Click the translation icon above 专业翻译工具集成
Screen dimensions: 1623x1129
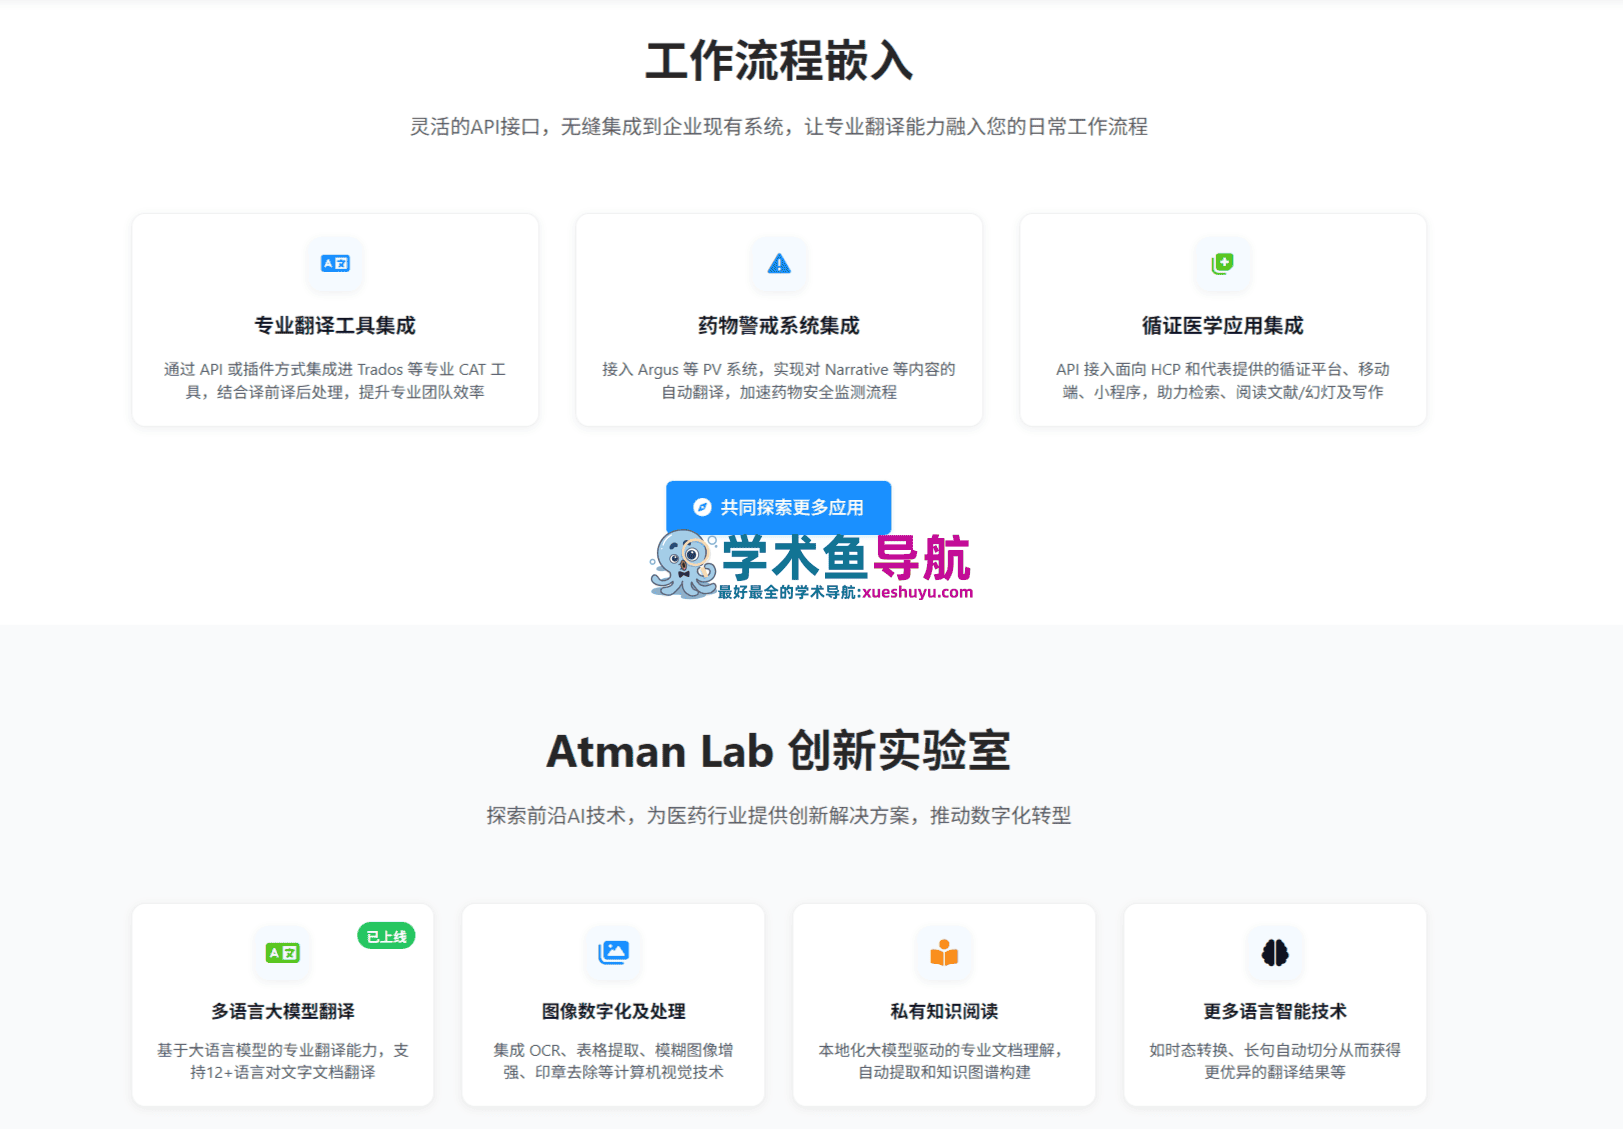pos(335,264)
